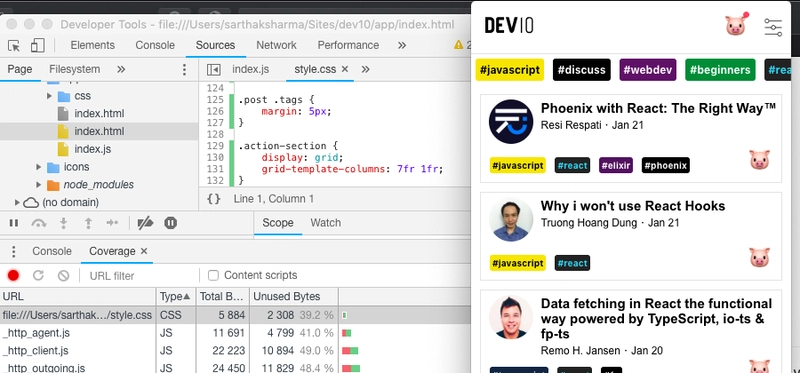The image size is (800, 373).
Task: Click the reload coverage icon
Action: tap(38, 276)
